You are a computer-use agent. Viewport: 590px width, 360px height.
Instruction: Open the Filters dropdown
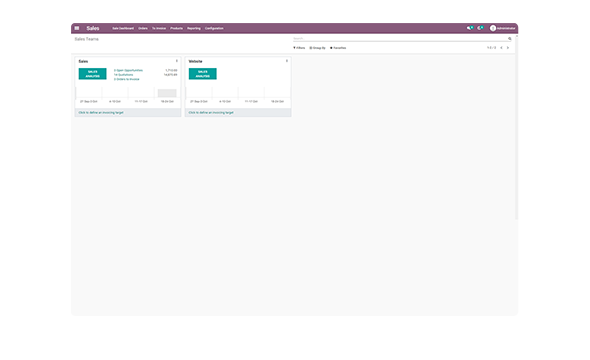tap(299, 48)
